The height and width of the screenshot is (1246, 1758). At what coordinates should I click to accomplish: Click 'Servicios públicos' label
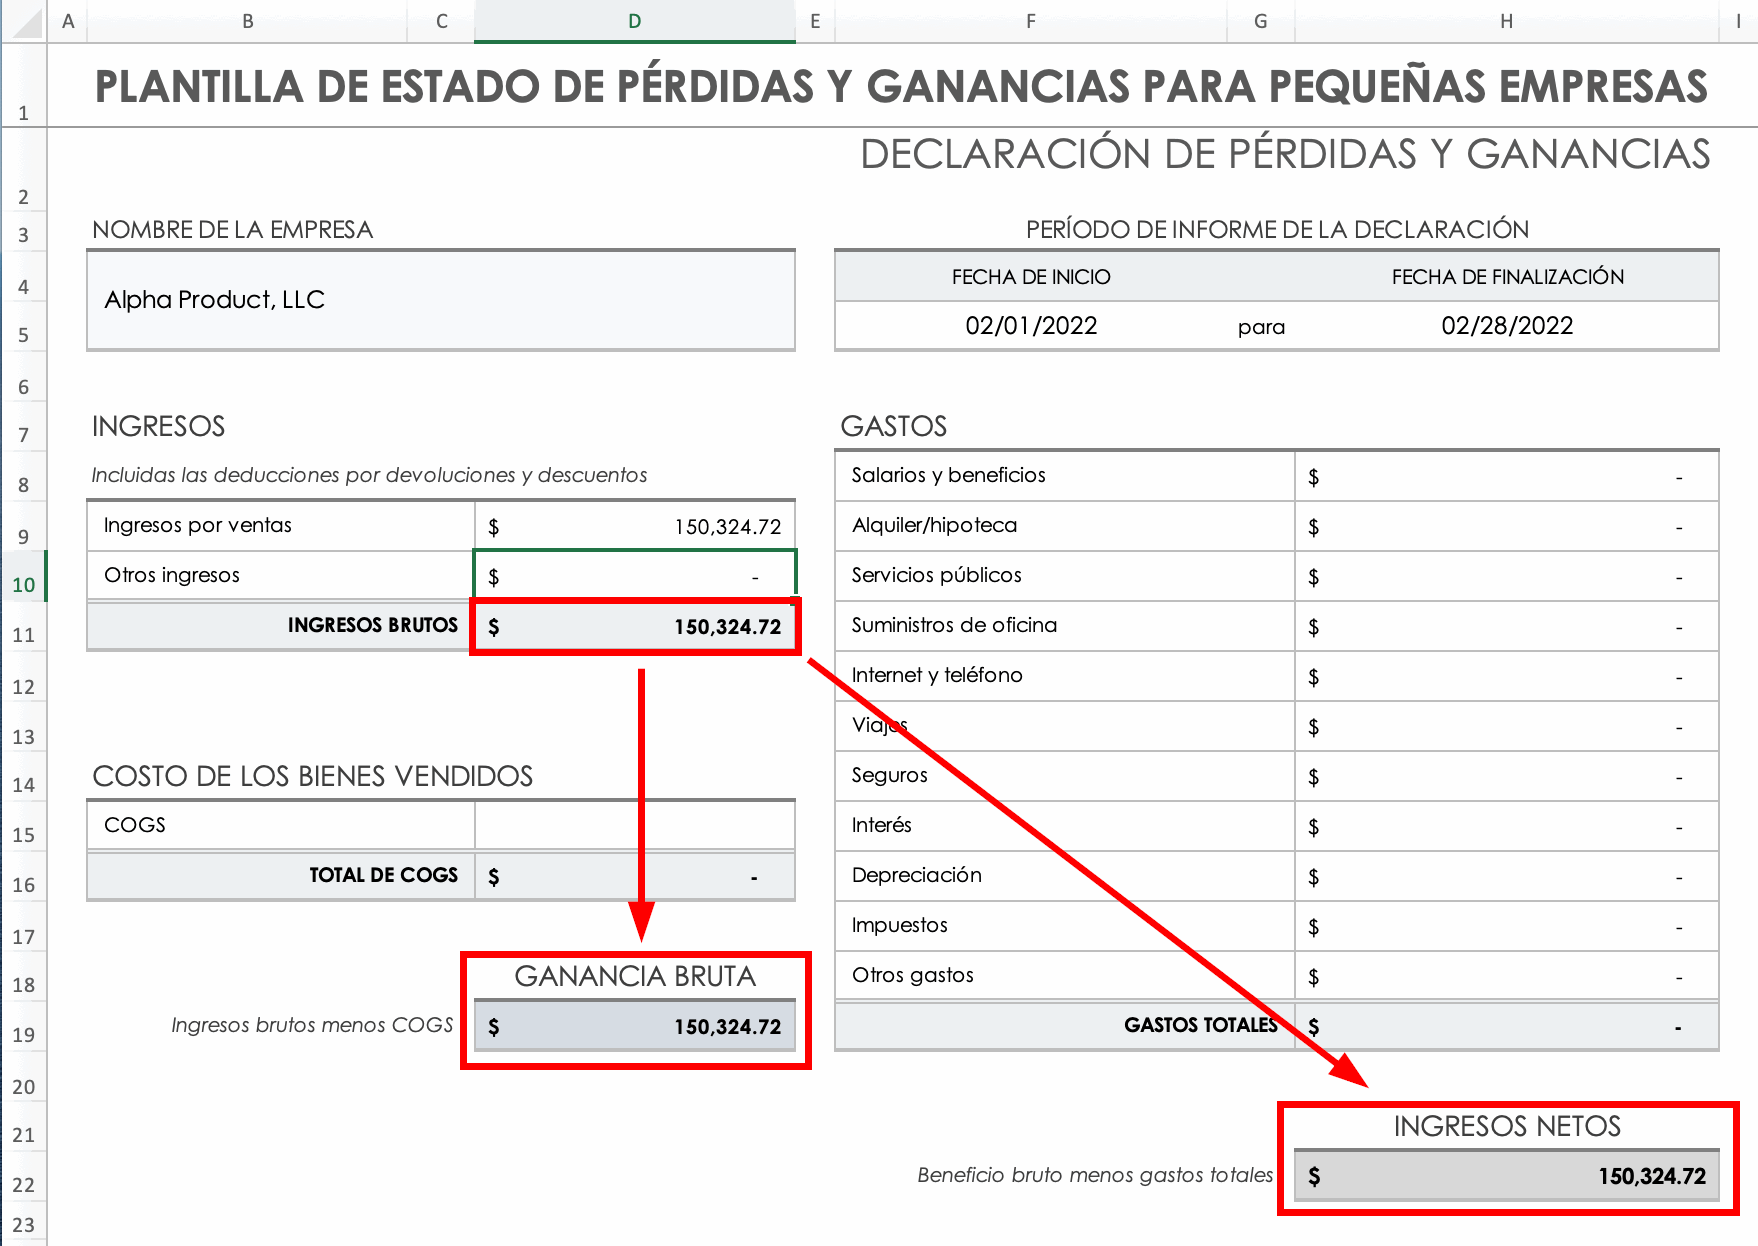[x=937, y=575]
